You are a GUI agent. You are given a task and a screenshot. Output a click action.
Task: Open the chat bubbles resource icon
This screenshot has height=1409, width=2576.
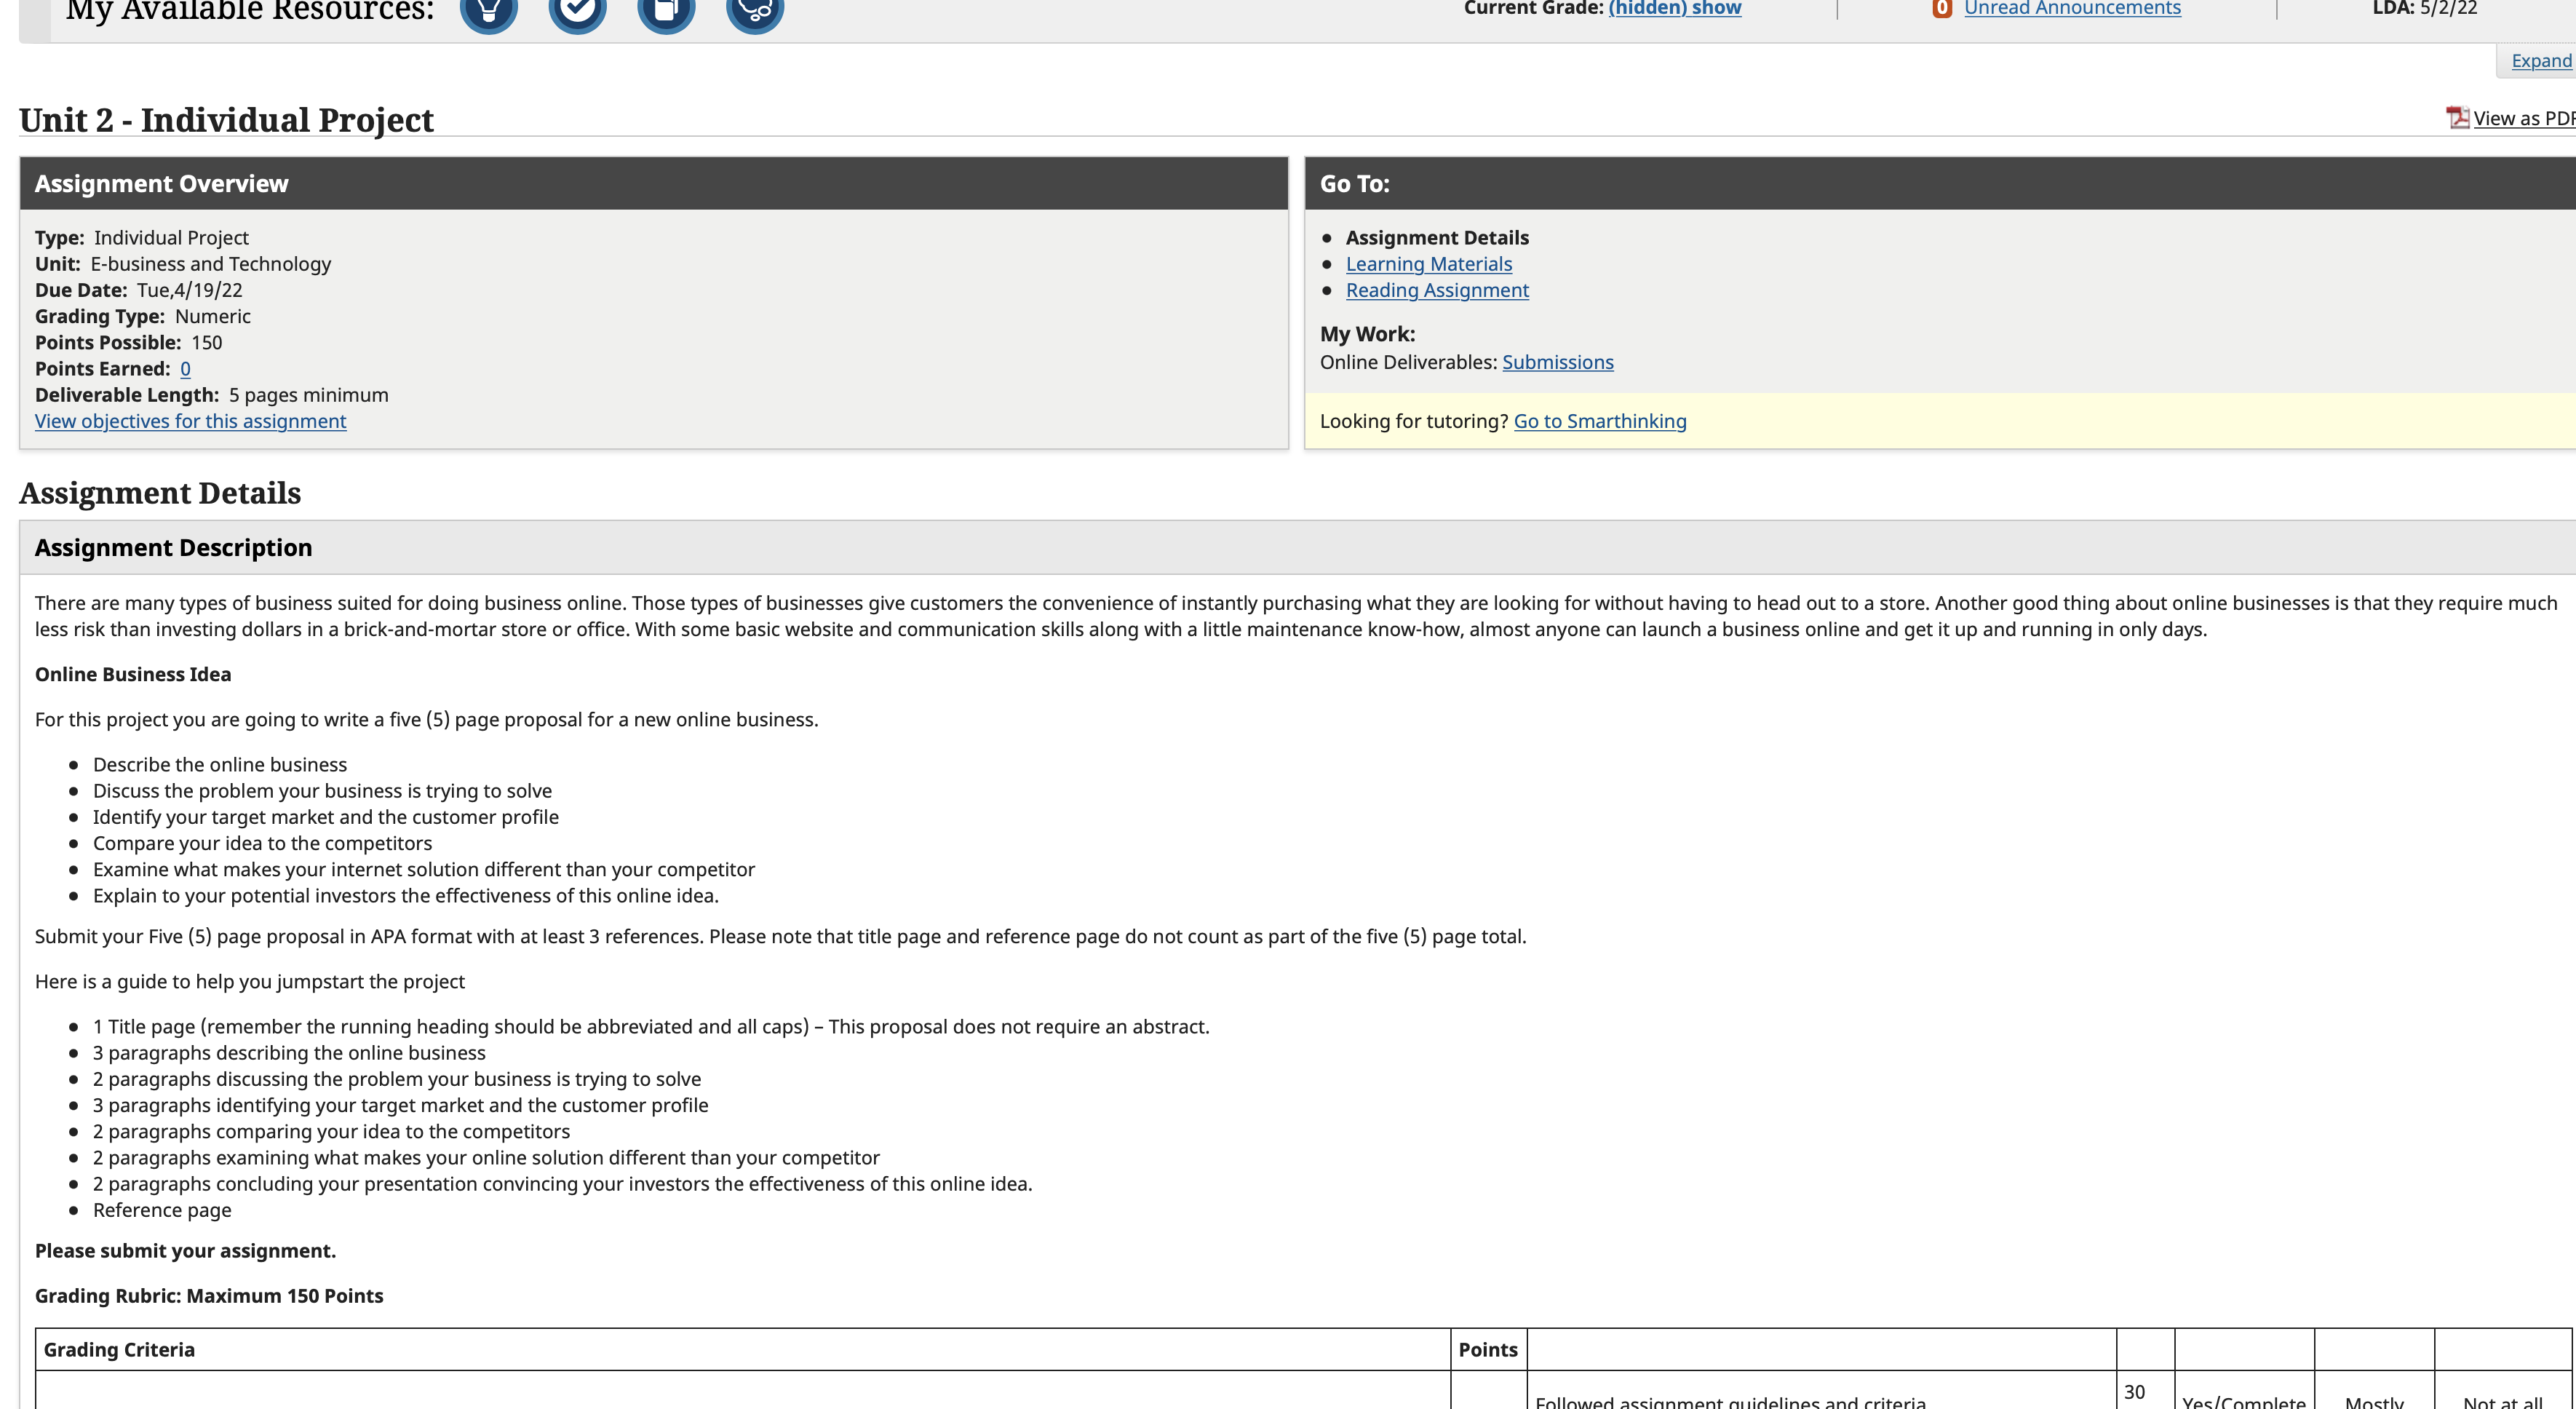(755, 10)
